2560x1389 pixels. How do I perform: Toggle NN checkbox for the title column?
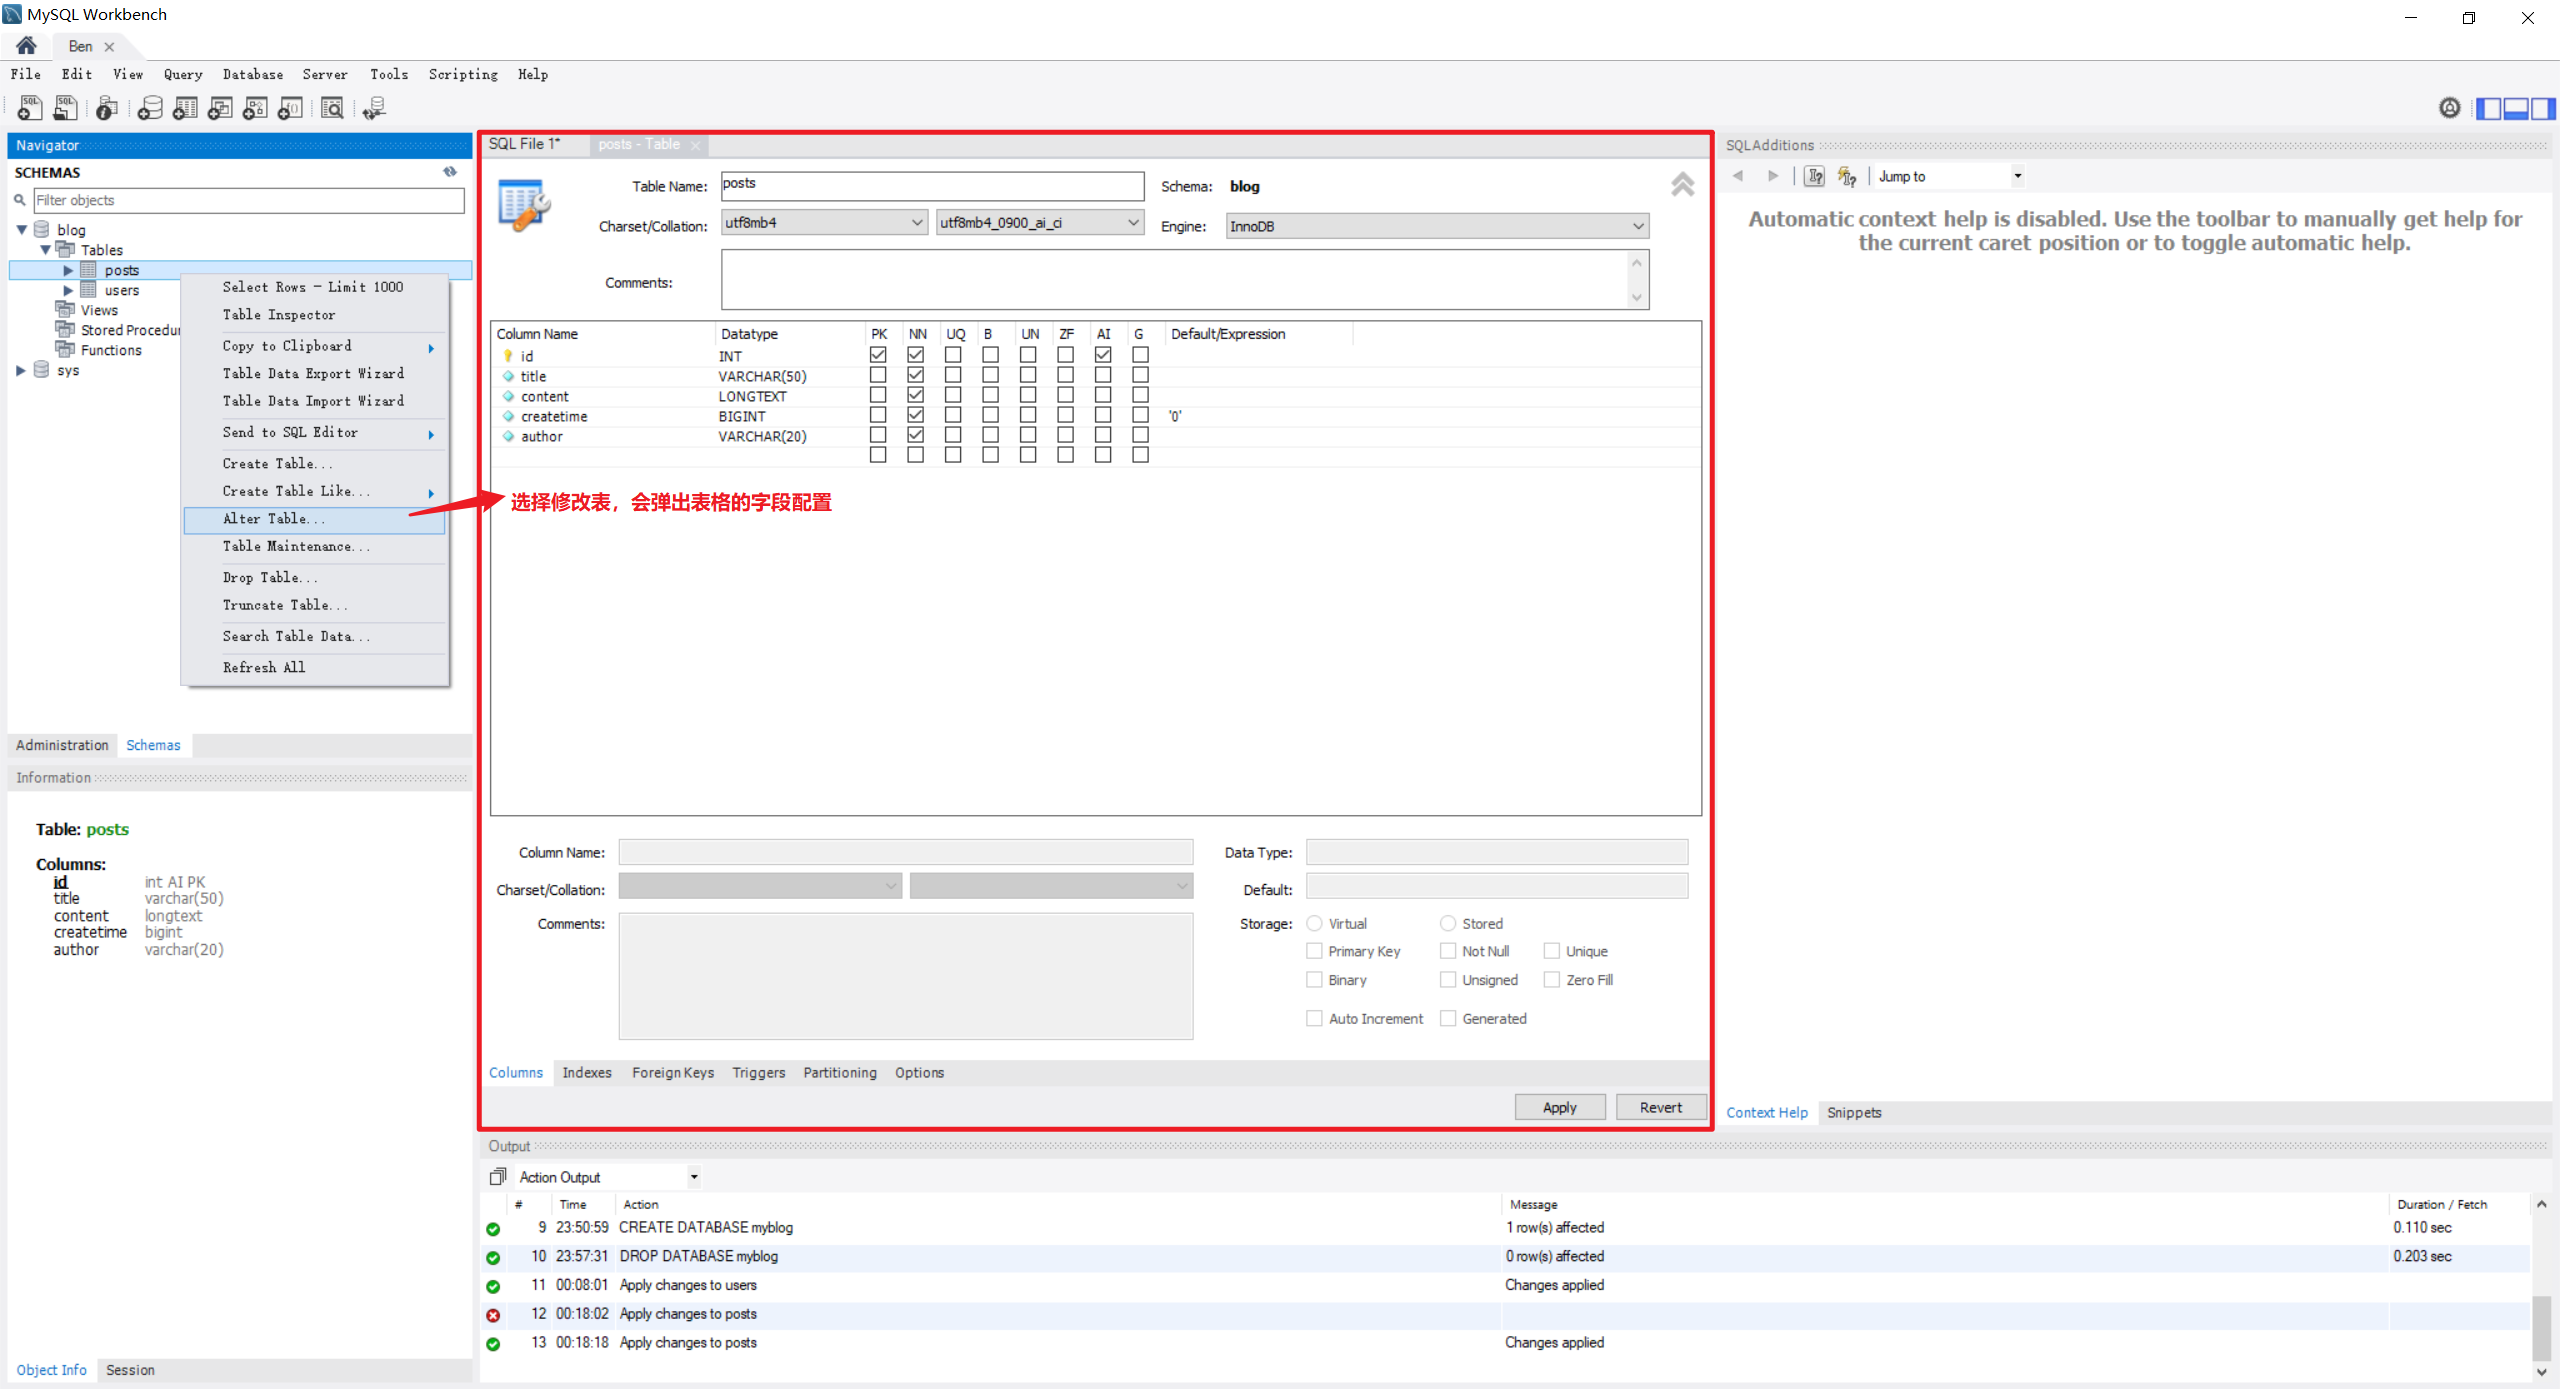click(x=915, y=375)
